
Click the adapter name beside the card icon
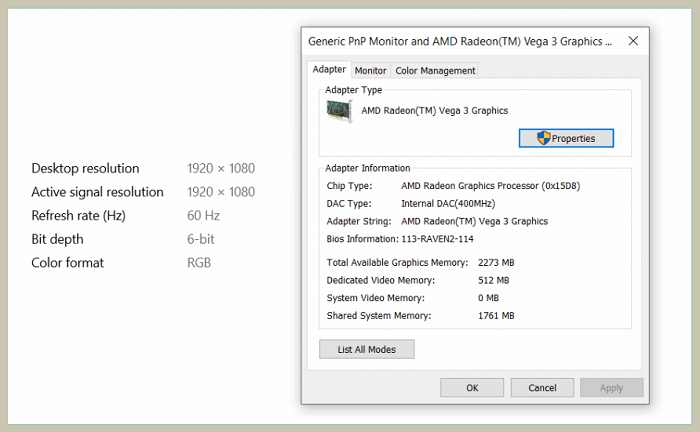click(435, 111)
